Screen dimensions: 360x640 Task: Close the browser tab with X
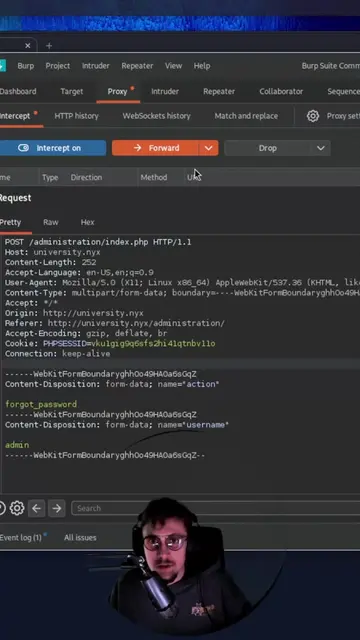coord(27,46)
